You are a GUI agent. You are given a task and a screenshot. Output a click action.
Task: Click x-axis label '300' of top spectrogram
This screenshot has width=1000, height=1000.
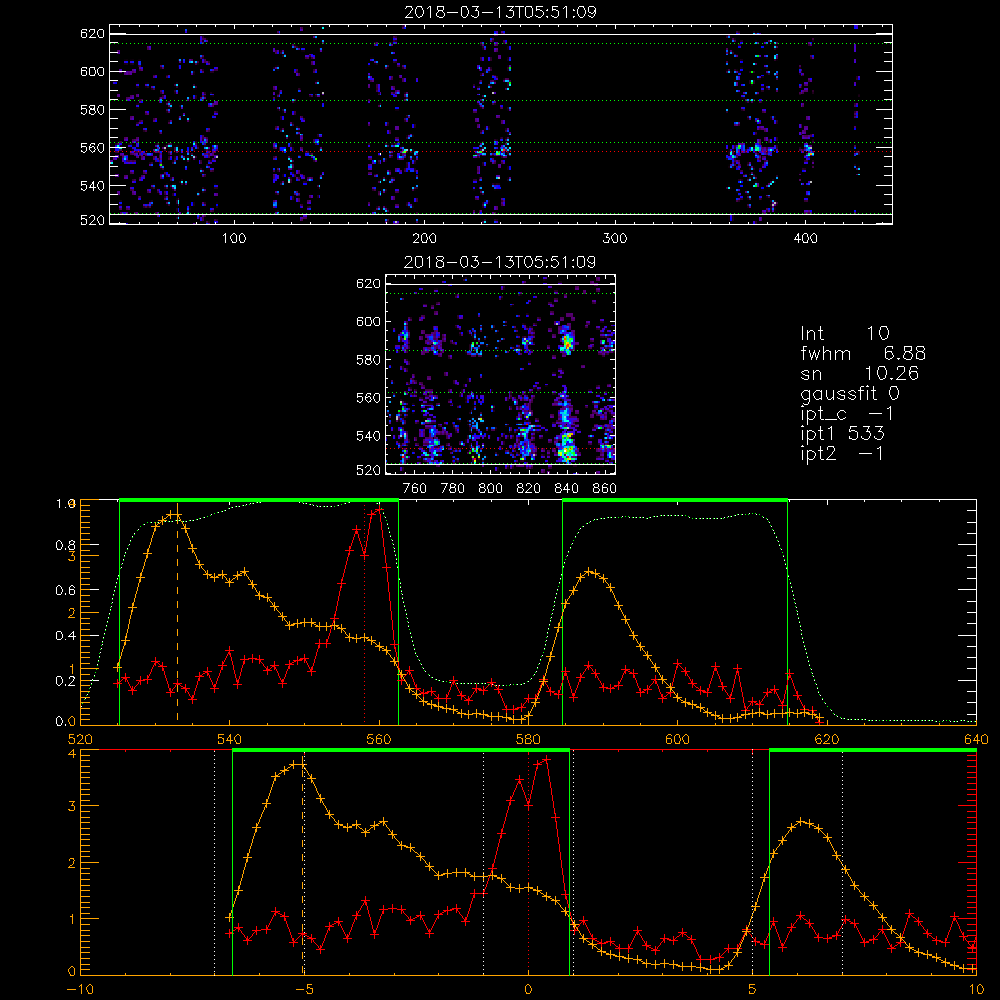(x=615, y=239)
